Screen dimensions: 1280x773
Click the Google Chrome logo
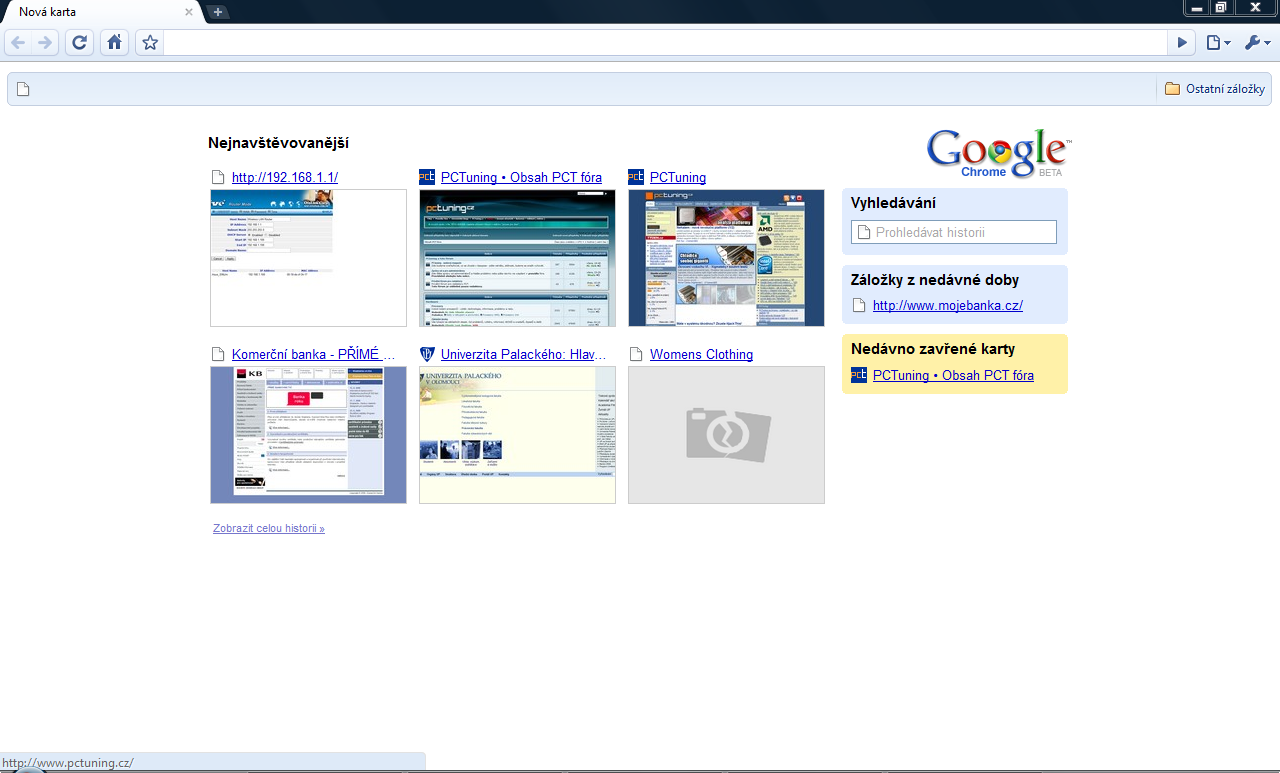coord(998,153)
